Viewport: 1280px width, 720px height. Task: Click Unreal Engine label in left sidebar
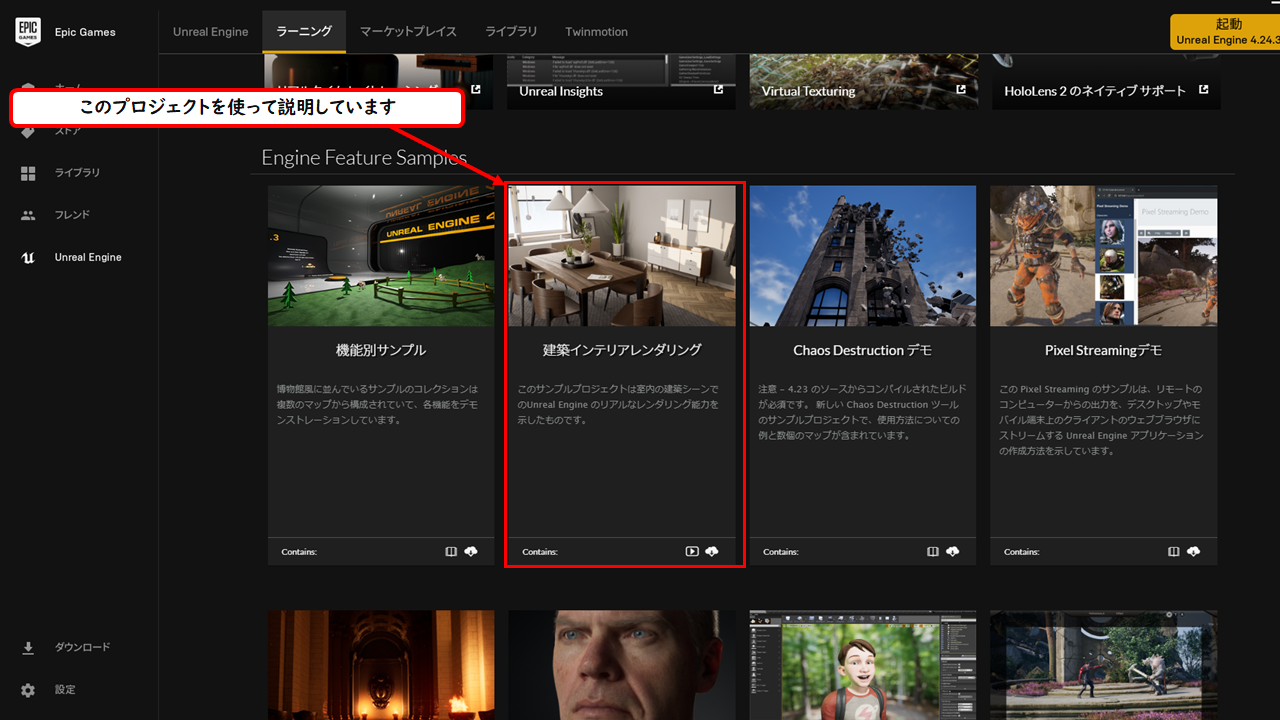[88, 257]
